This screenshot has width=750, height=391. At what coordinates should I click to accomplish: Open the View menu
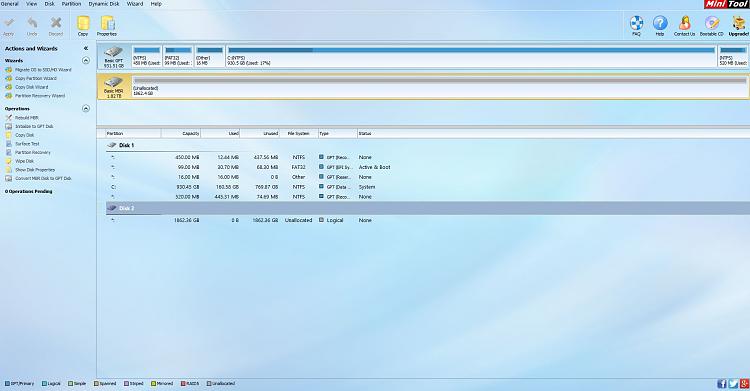point(32,4)
